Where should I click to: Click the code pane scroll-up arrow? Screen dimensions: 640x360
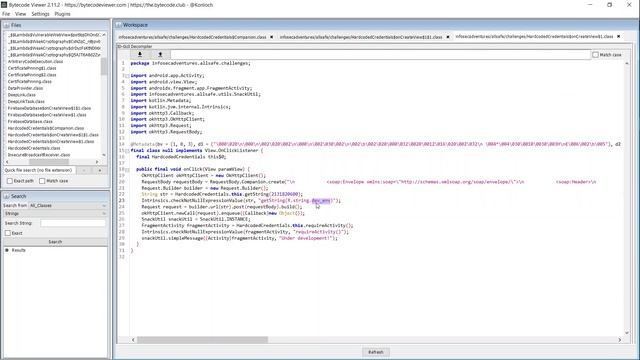point(627,64)
